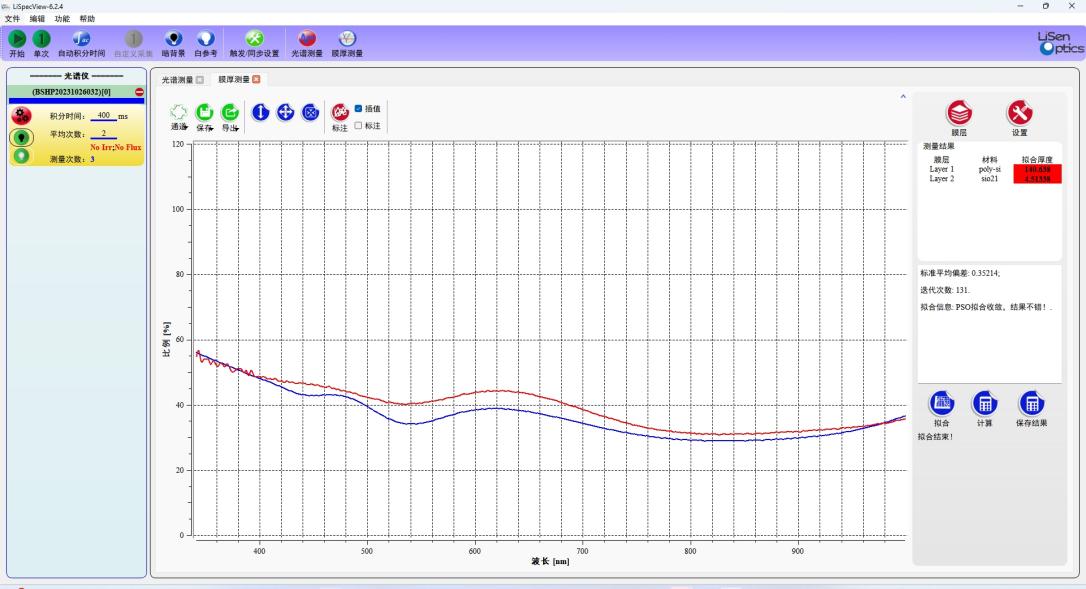Click the vertical auto-scale blue icon
This screenshot has width=1086, height=589.
pos(260,112)
